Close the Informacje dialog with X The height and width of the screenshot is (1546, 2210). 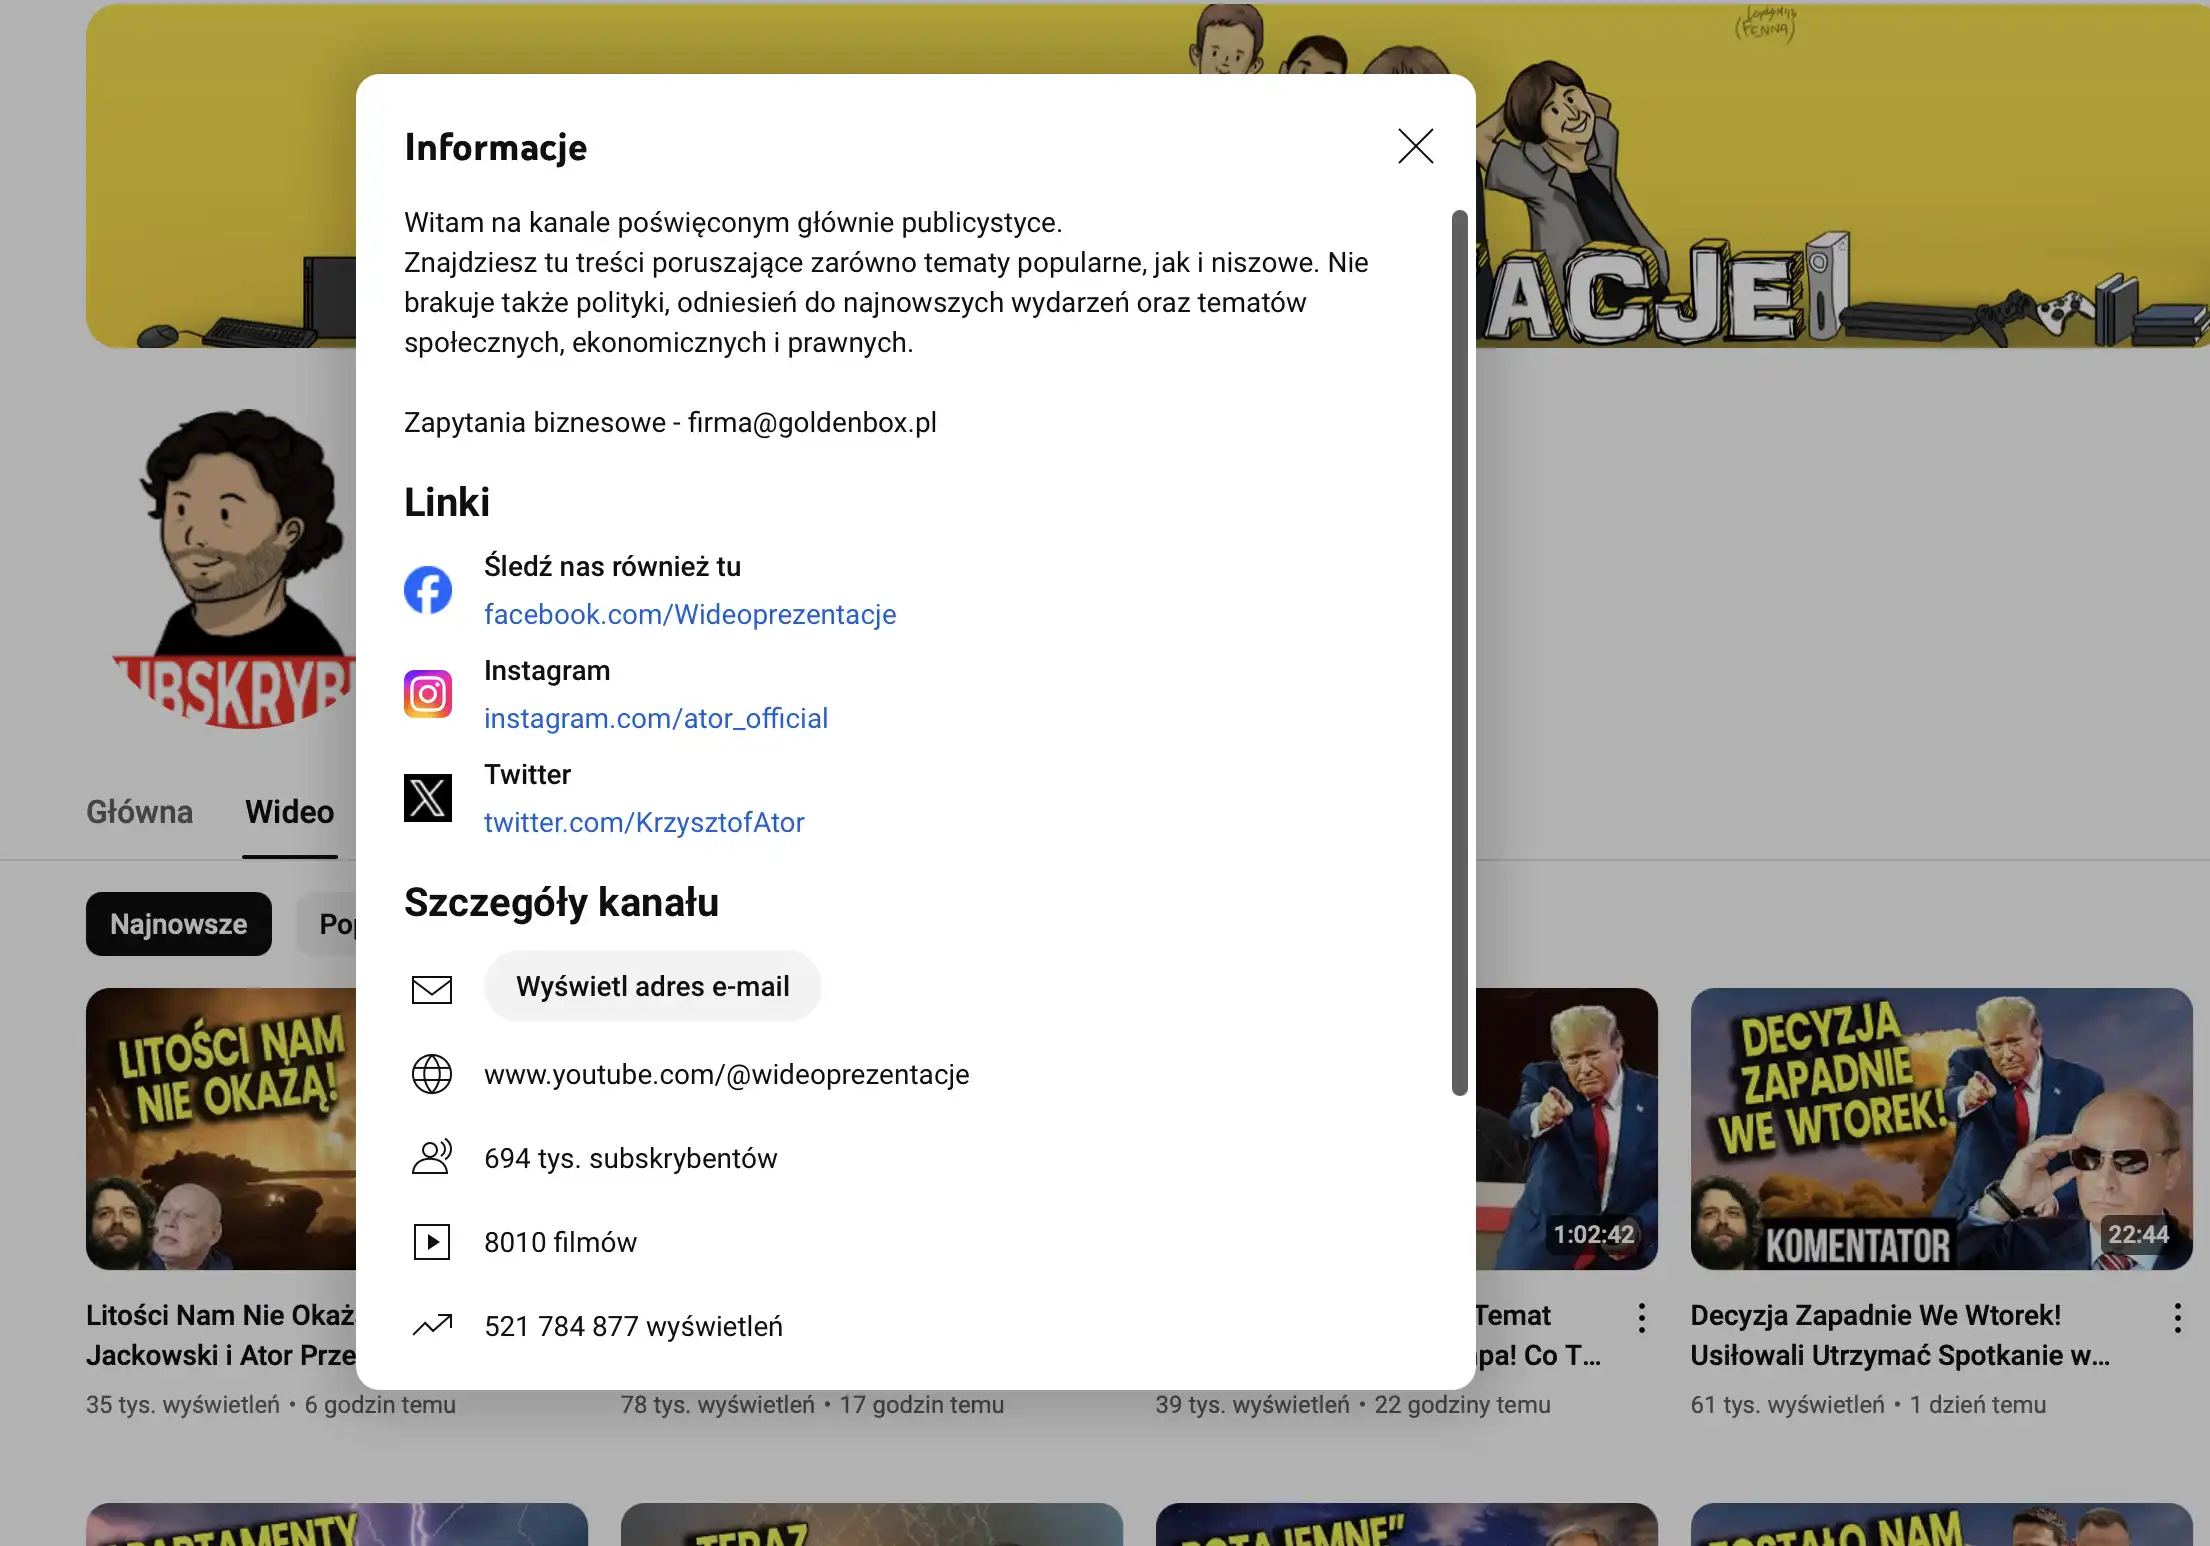click(1415, 147)
